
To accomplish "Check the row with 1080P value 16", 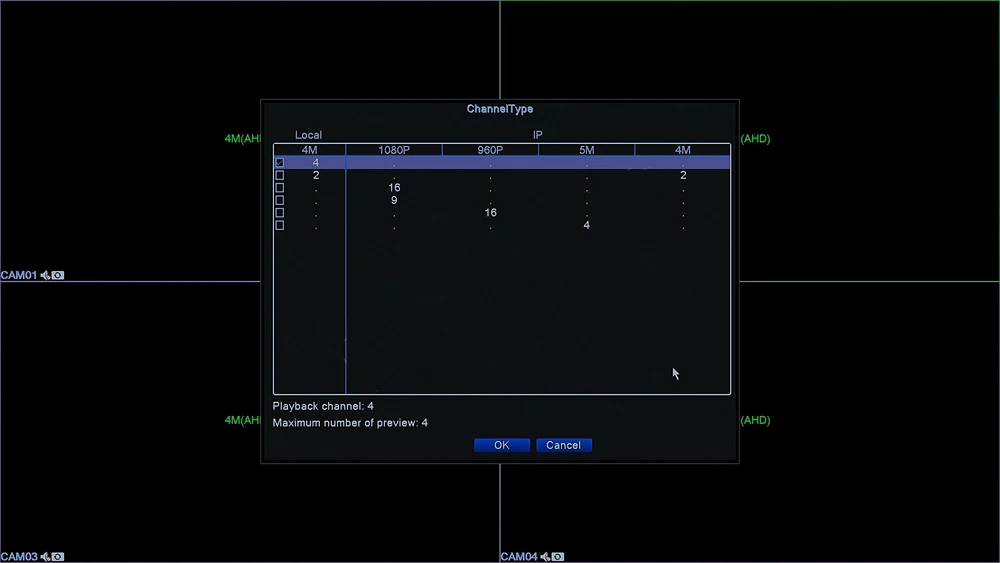I will [279, 187].
